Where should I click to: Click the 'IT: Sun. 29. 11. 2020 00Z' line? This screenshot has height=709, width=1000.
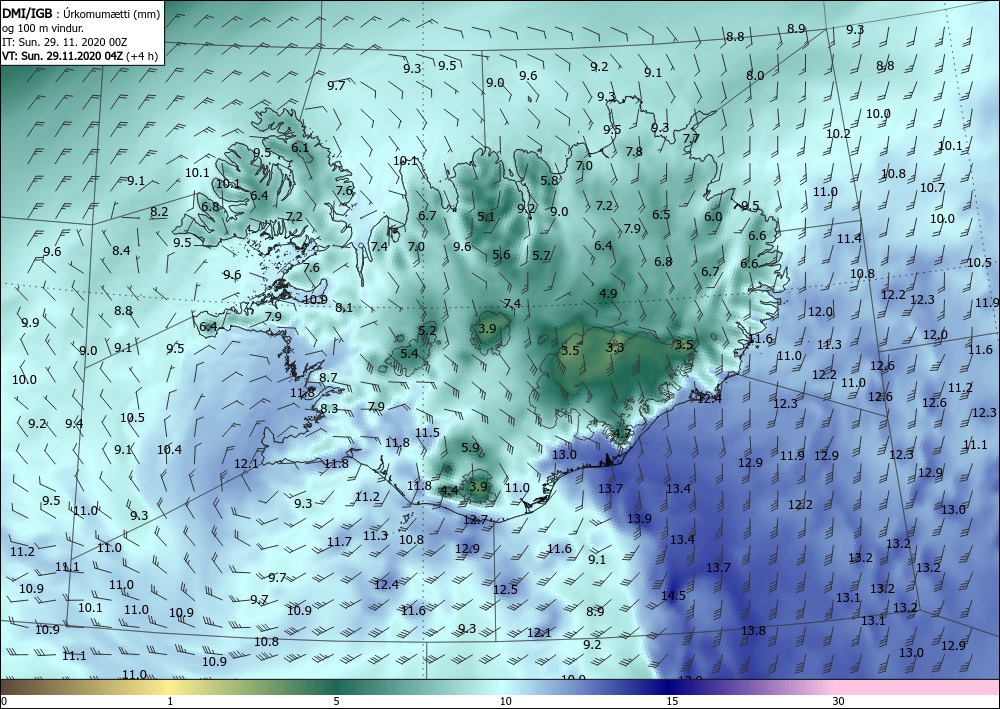(64, 42)
